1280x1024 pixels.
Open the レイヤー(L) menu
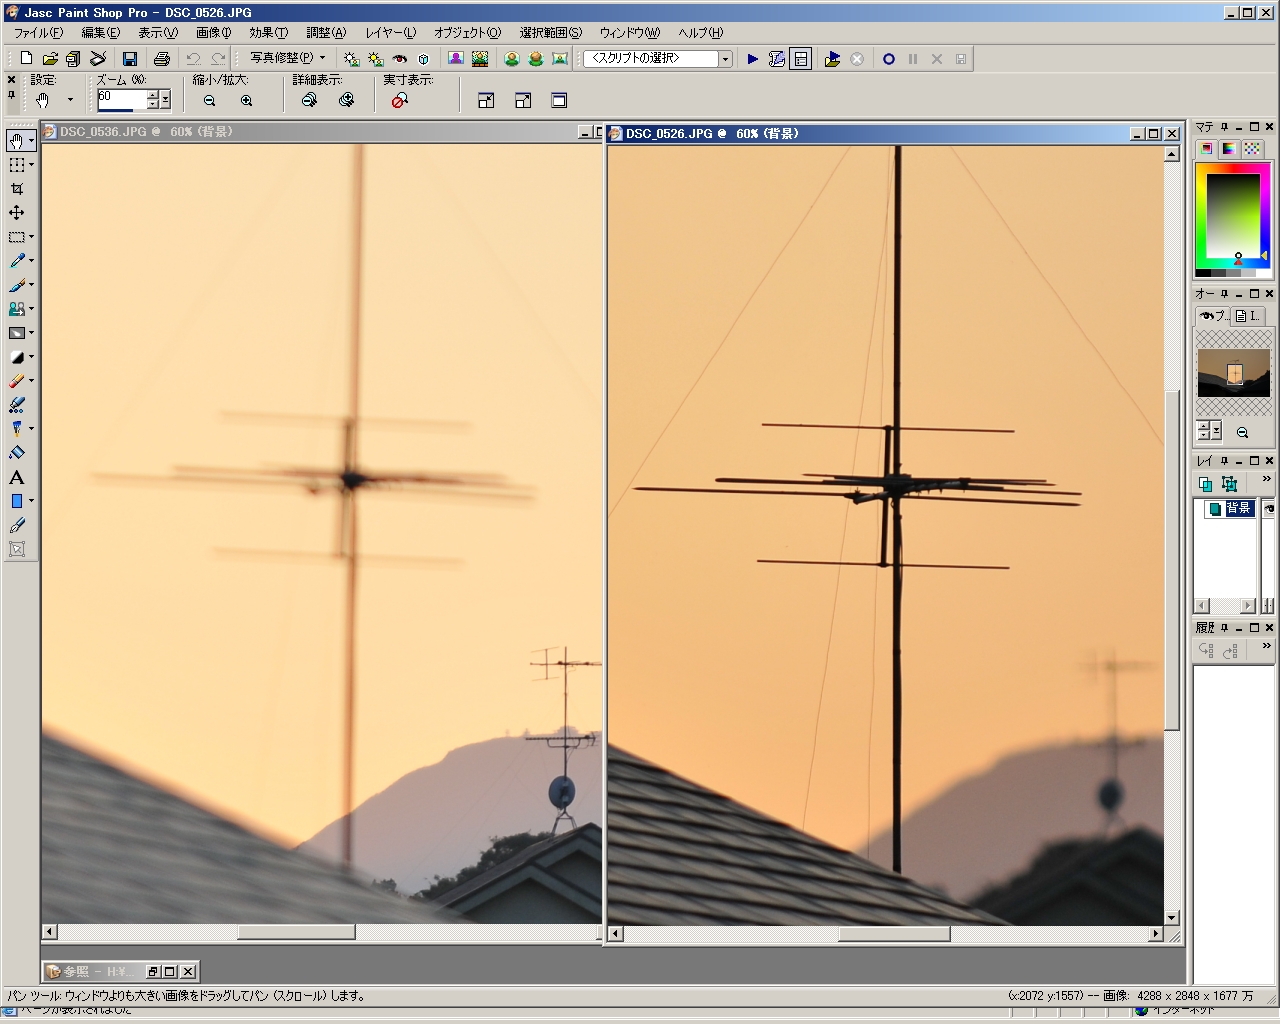(390, 33)
